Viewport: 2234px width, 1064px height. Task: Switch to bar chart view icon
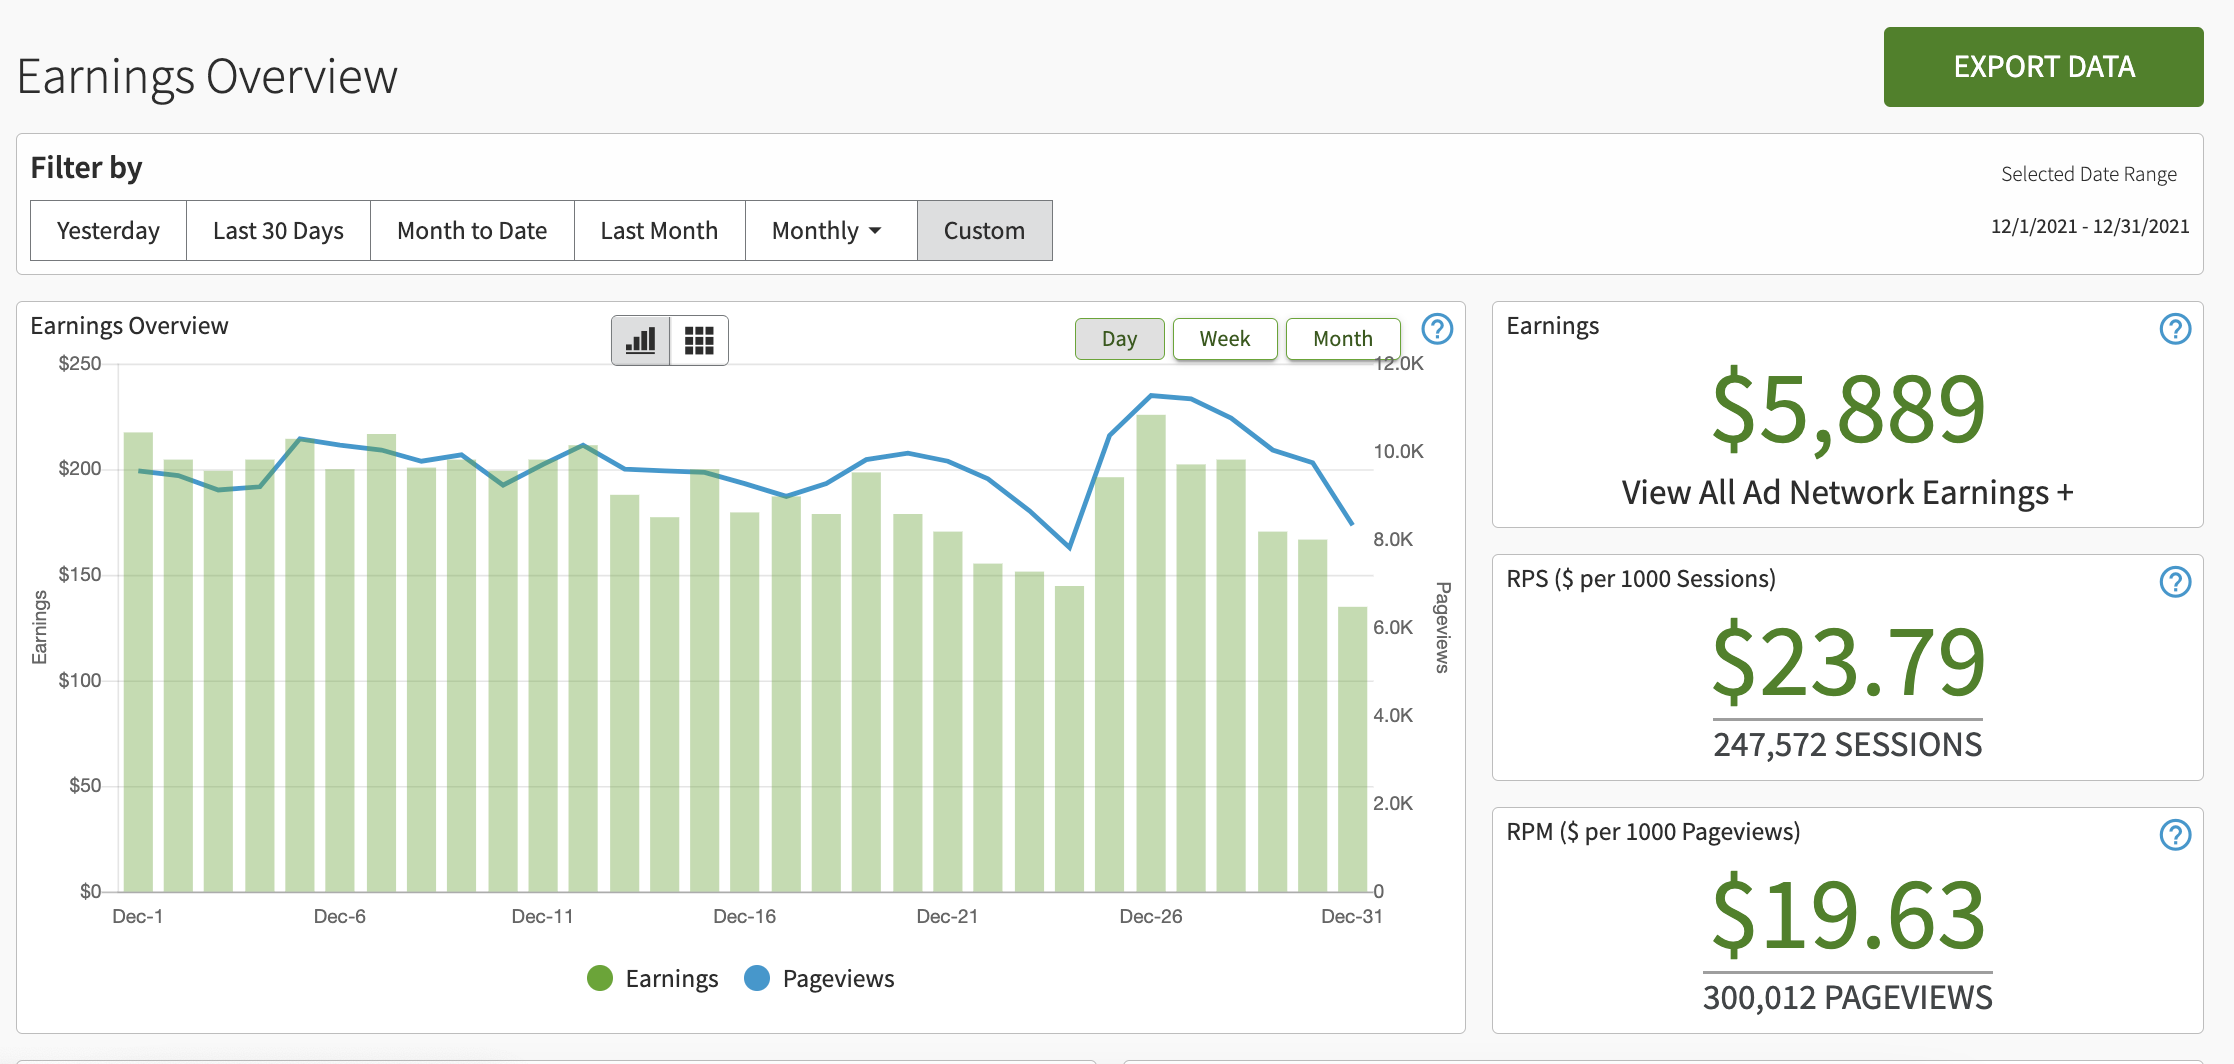click(x=640, y=341)
